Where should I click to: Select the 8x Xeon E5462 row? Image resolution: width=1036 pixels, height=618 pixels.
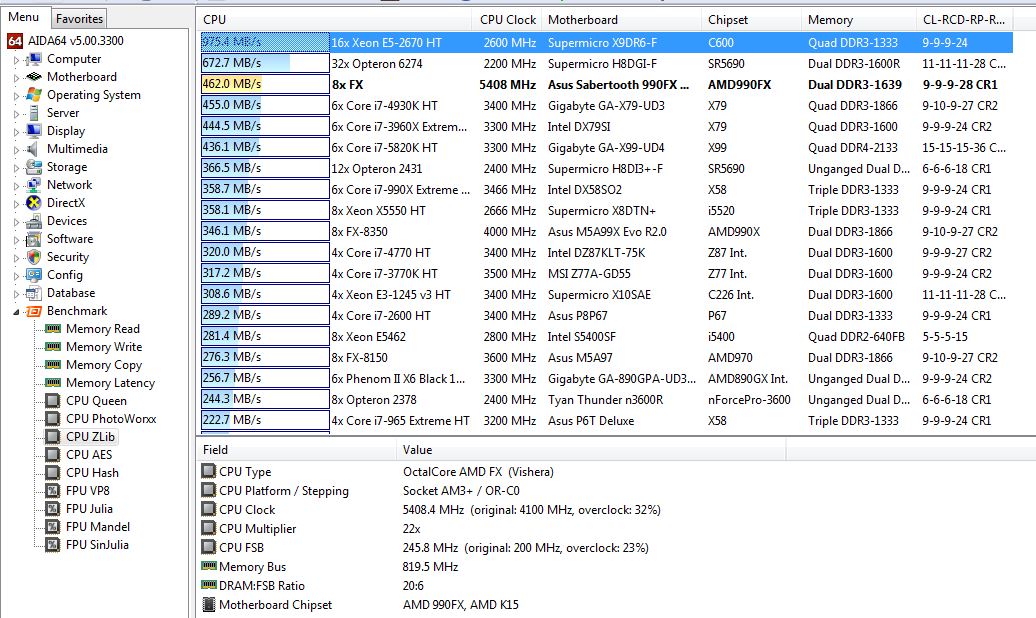point(607,337)
